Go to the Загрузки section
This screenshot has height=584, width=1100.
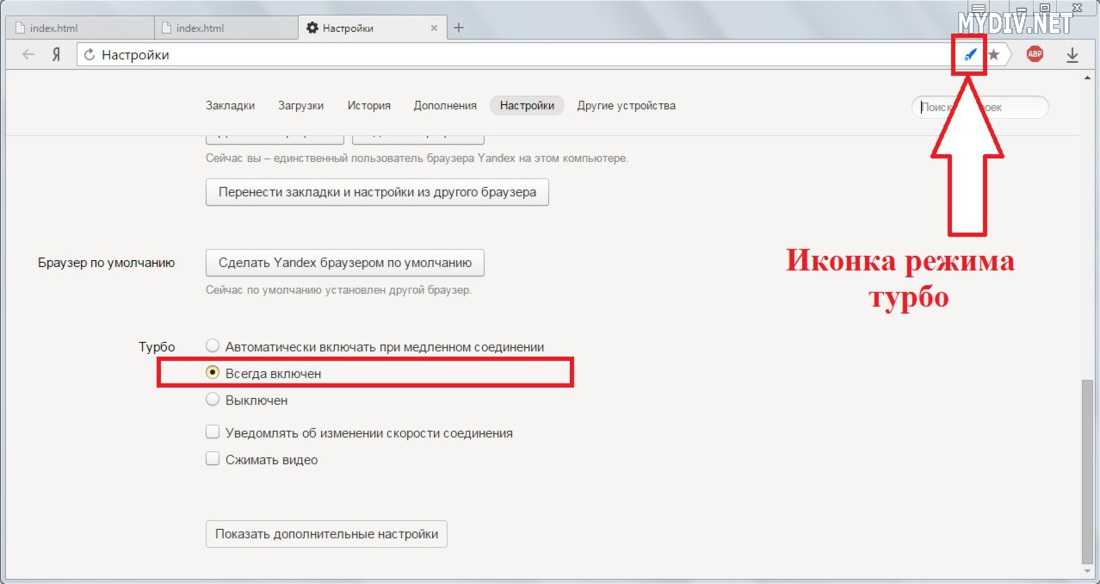pos(301,106)
